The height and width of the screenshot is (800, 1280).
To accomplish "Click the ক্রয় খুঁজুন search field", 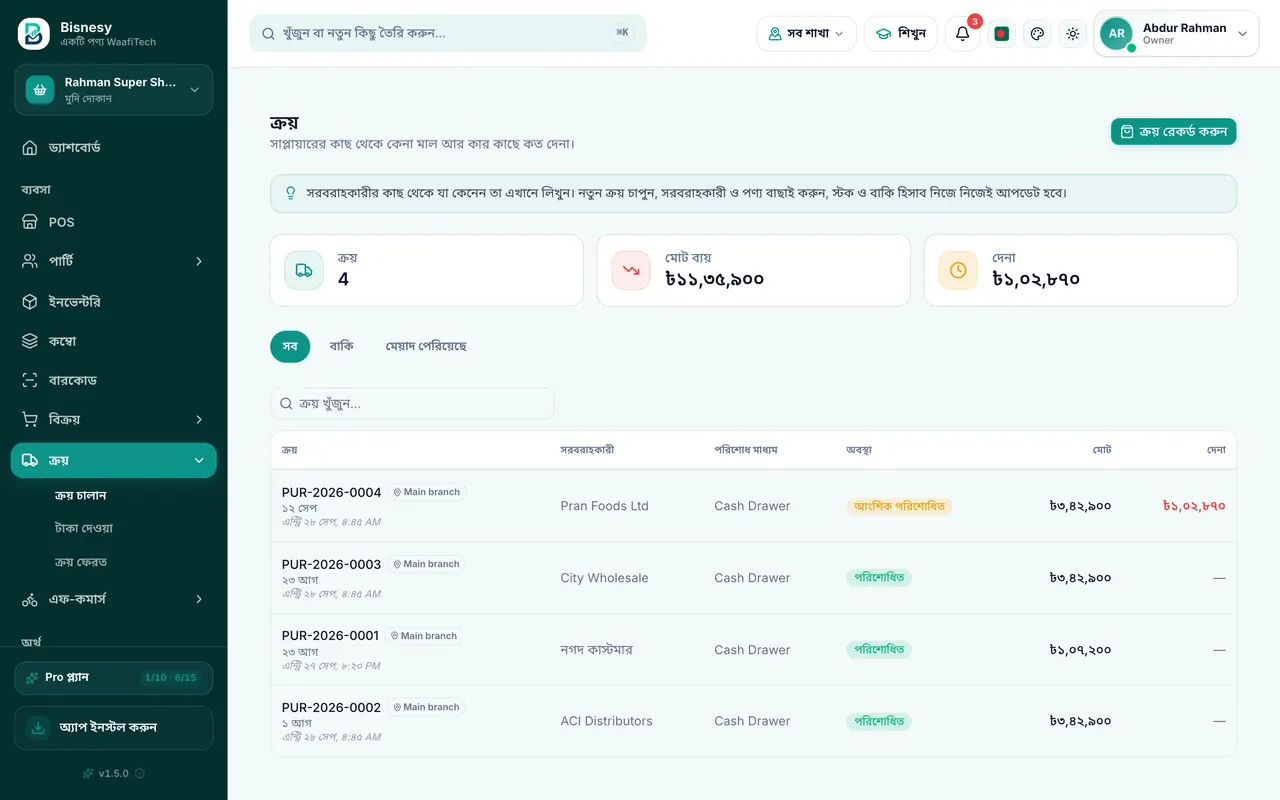I will coord(412,403).
